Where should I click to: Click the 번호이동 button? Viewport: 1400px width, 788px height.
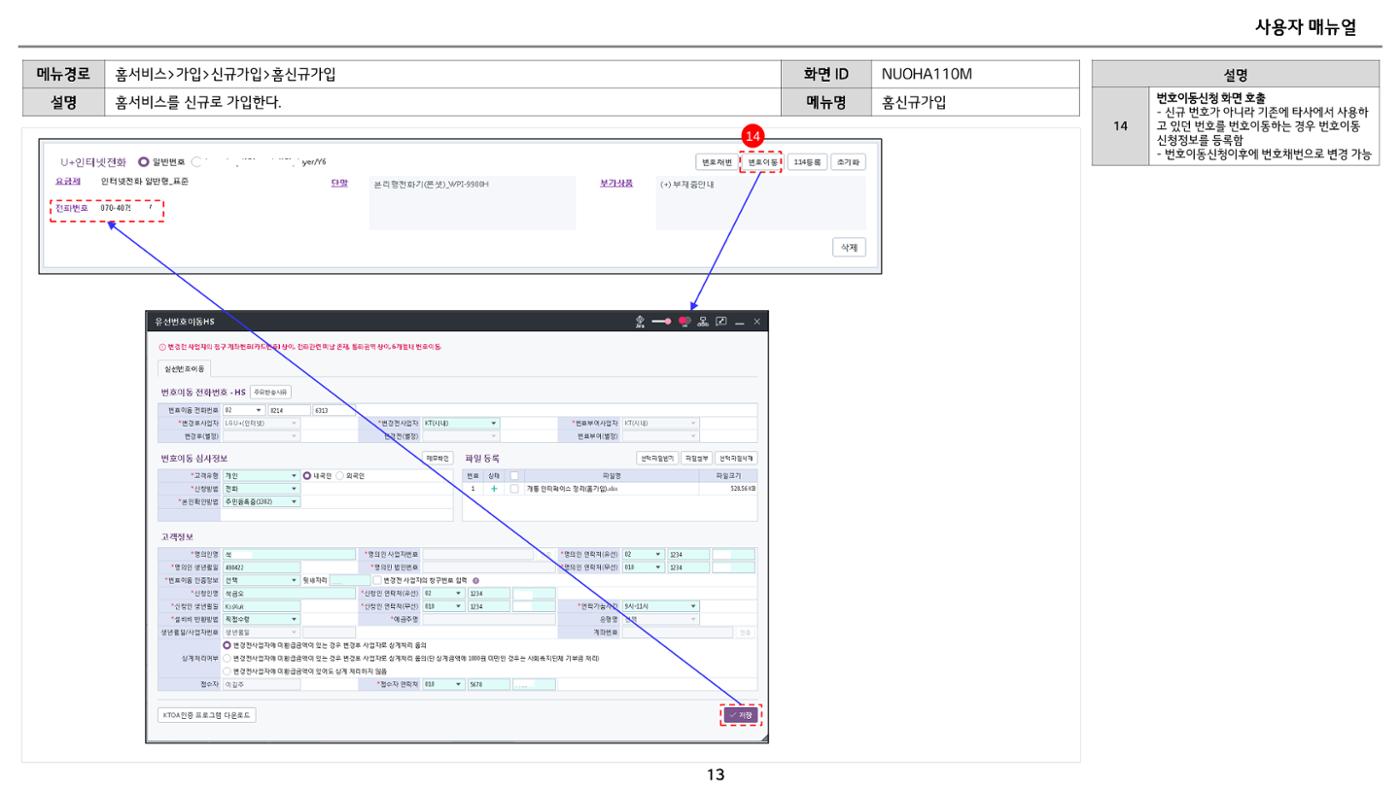pyautogui.click(x=762, y=162)
